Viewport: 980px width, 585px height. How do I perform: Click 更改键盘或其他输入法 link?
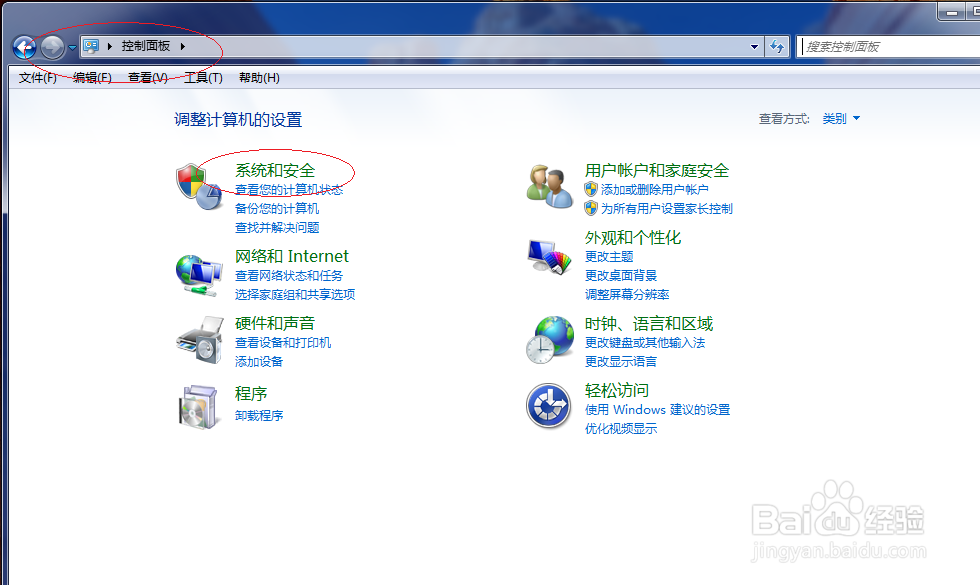(645, 342)
